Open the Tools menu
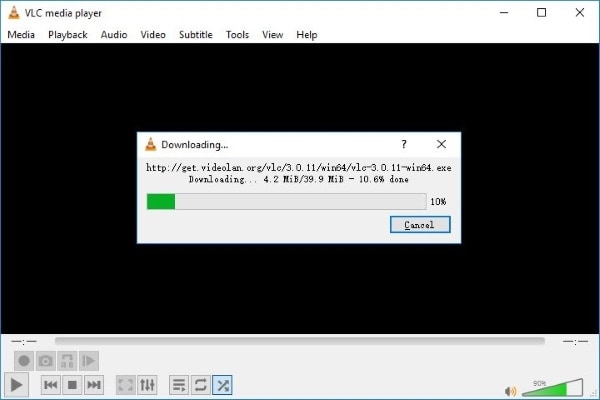The width and height of the screenshot is (600, 400). [237, 35]
